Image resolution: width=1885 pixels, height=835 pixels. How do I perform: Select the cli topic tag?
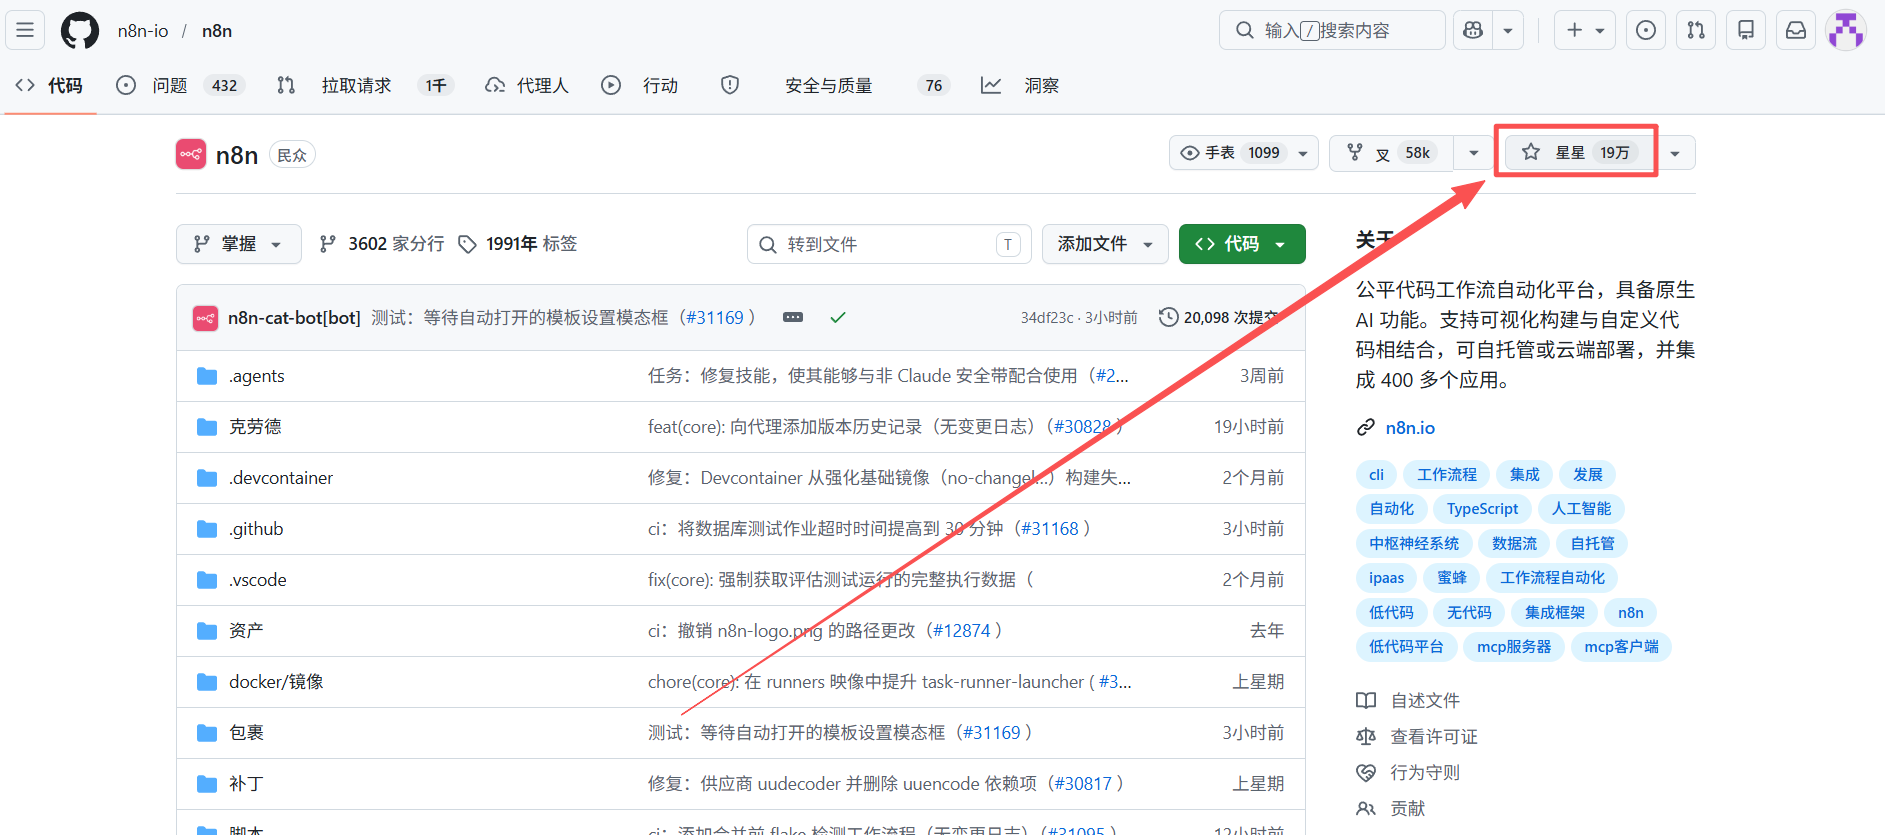[1376, 475]
